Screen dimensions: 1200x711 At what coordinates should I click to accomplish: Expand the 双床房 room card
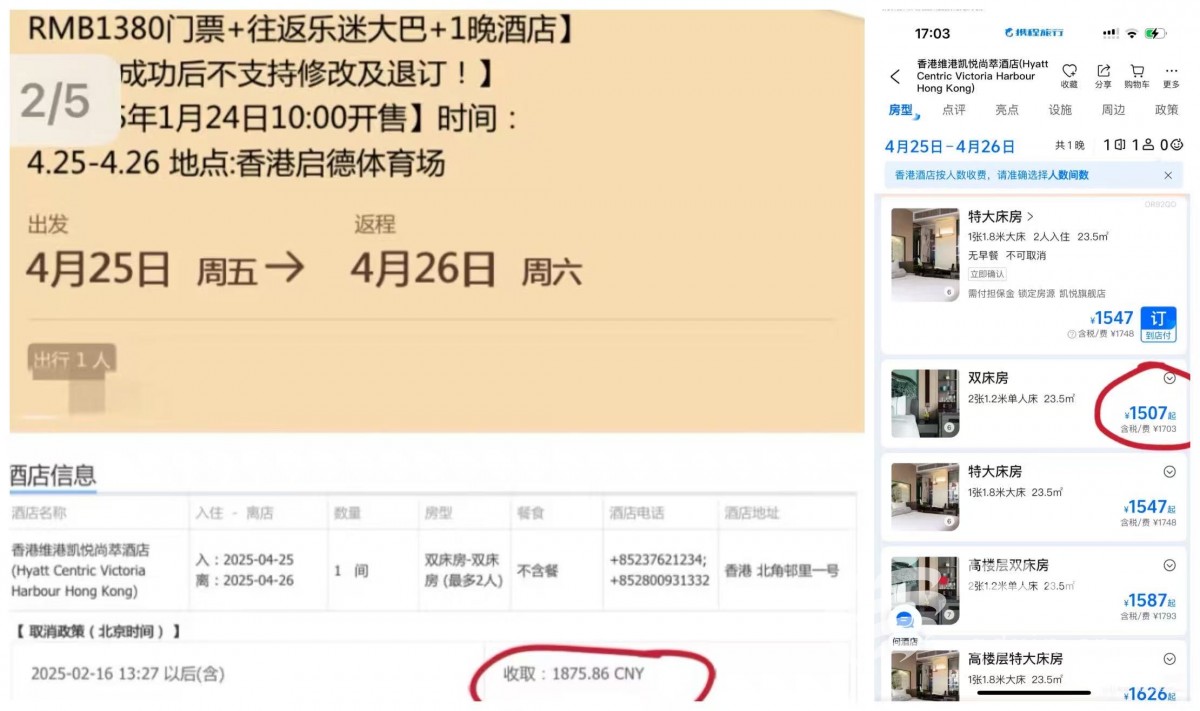(1169, 378)
